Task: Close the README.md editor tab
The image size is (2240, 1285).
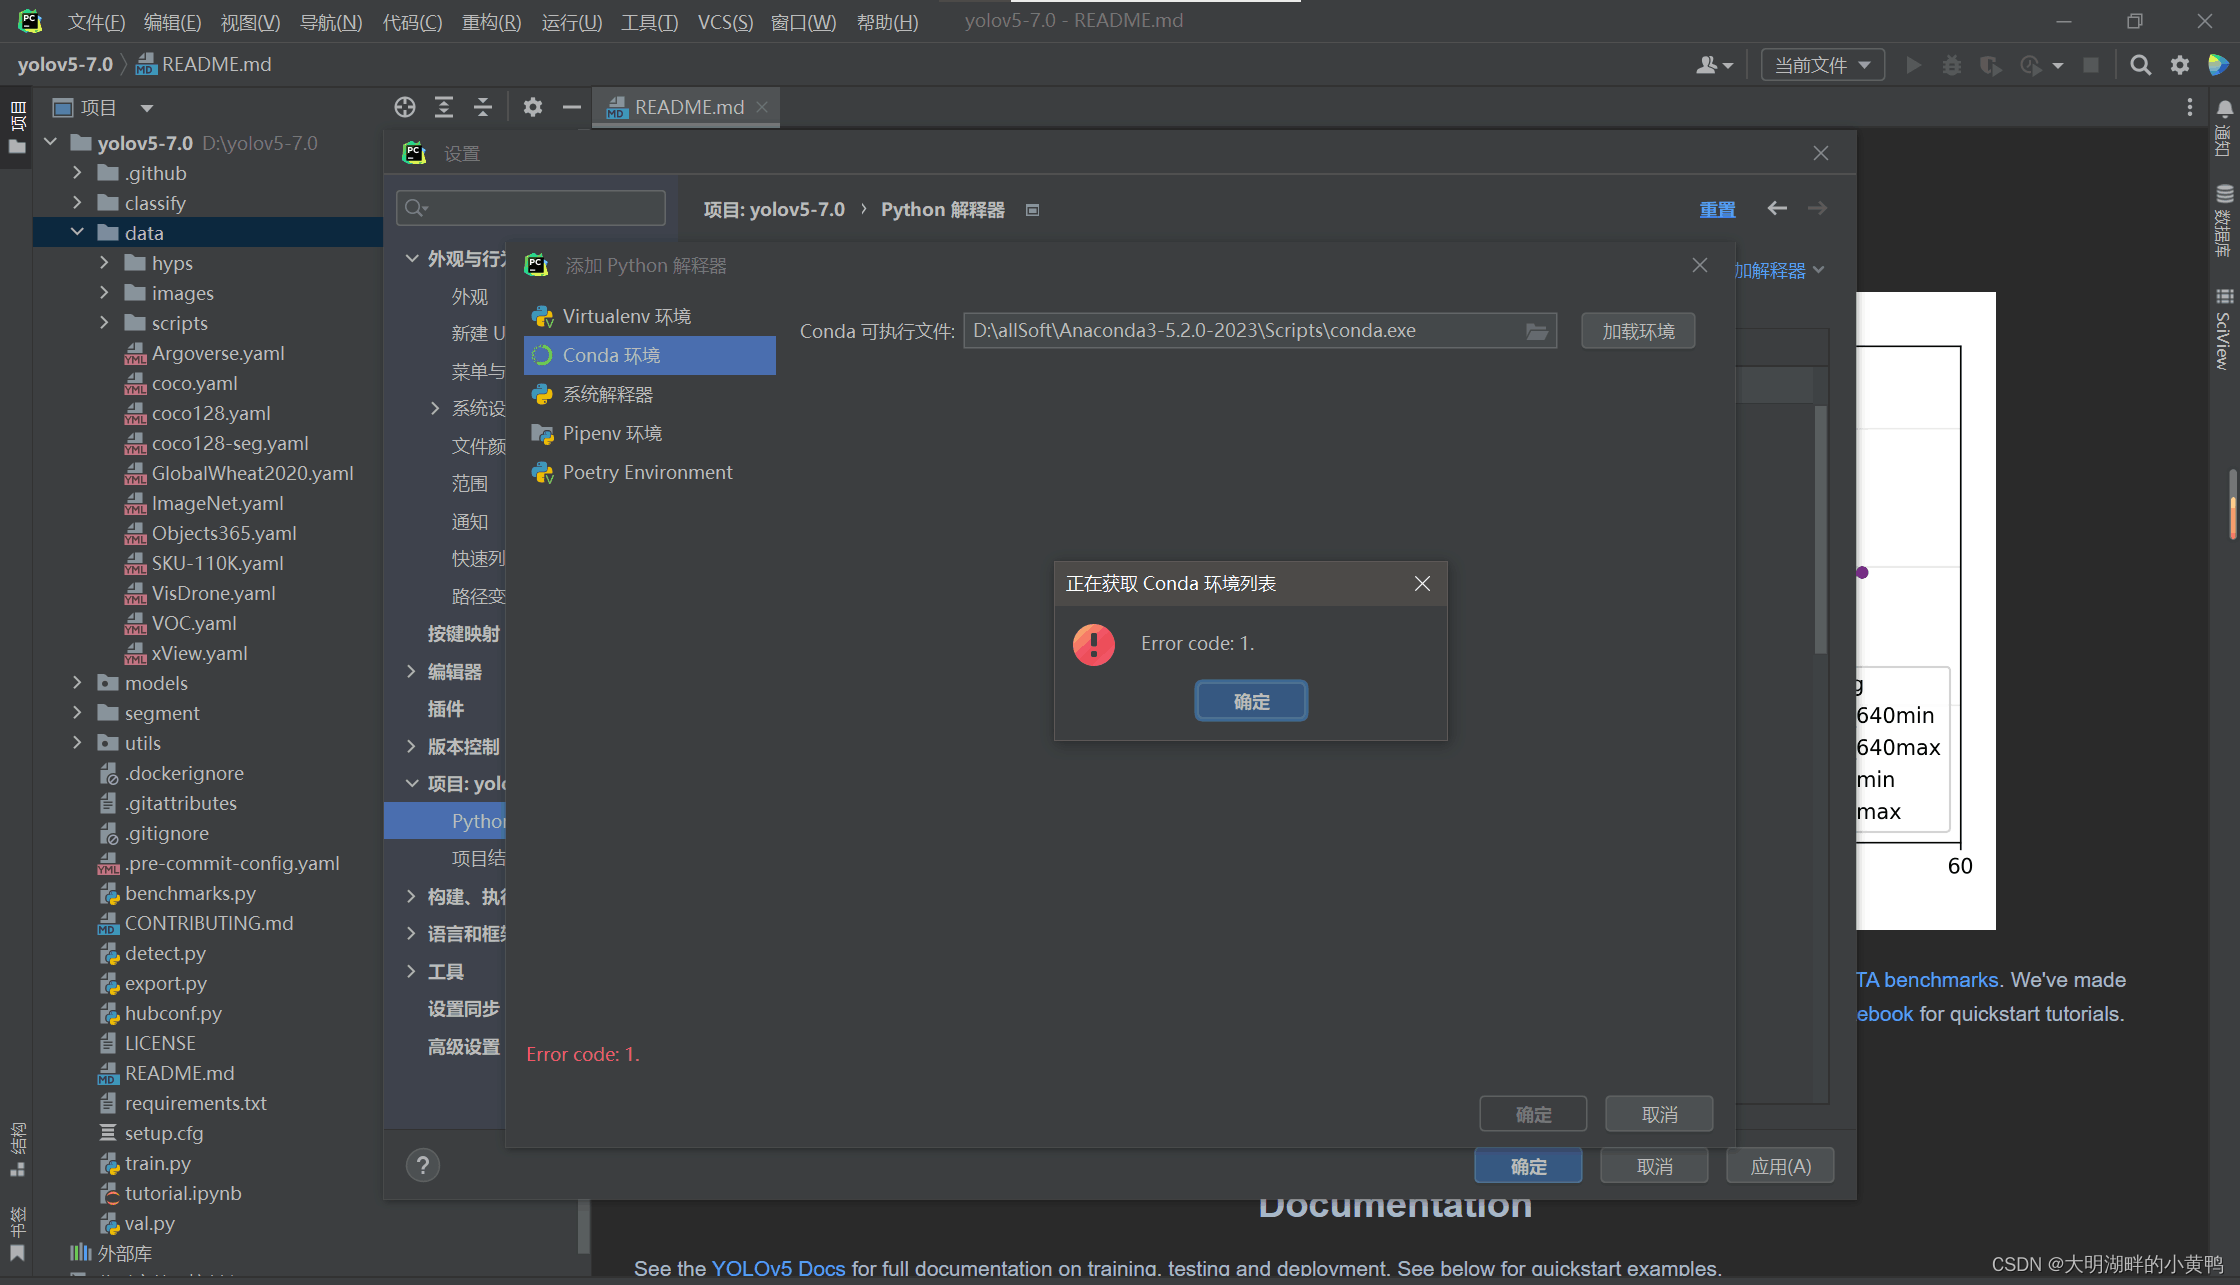Action: click(762, 107)
